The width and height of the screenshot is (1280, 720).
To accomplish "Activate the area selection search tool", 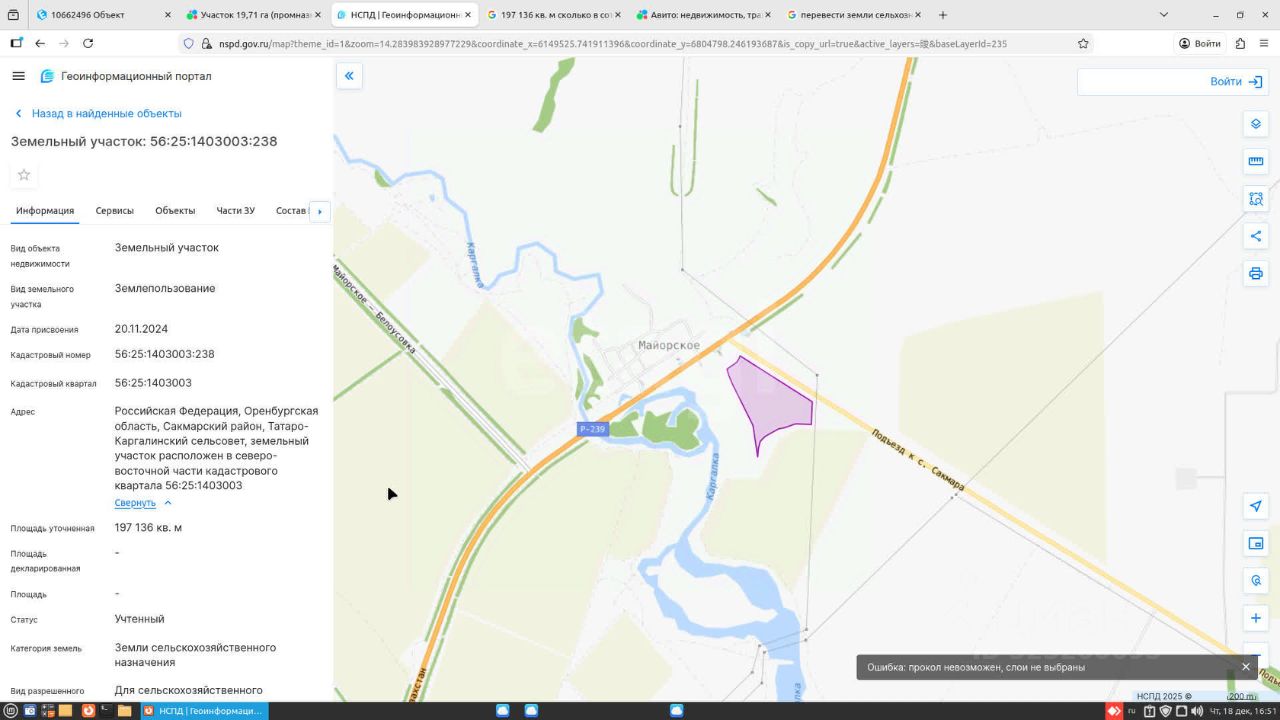I will [1256, 198].
